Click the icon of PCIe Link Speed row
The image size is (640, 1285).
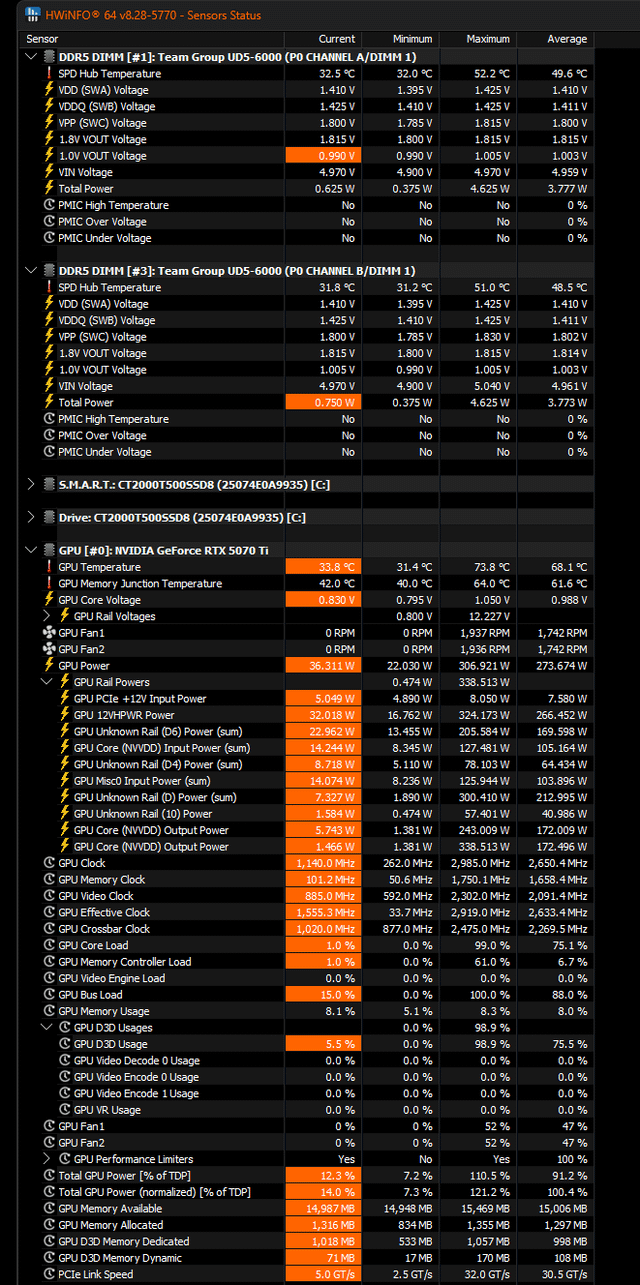[50, 1274]
